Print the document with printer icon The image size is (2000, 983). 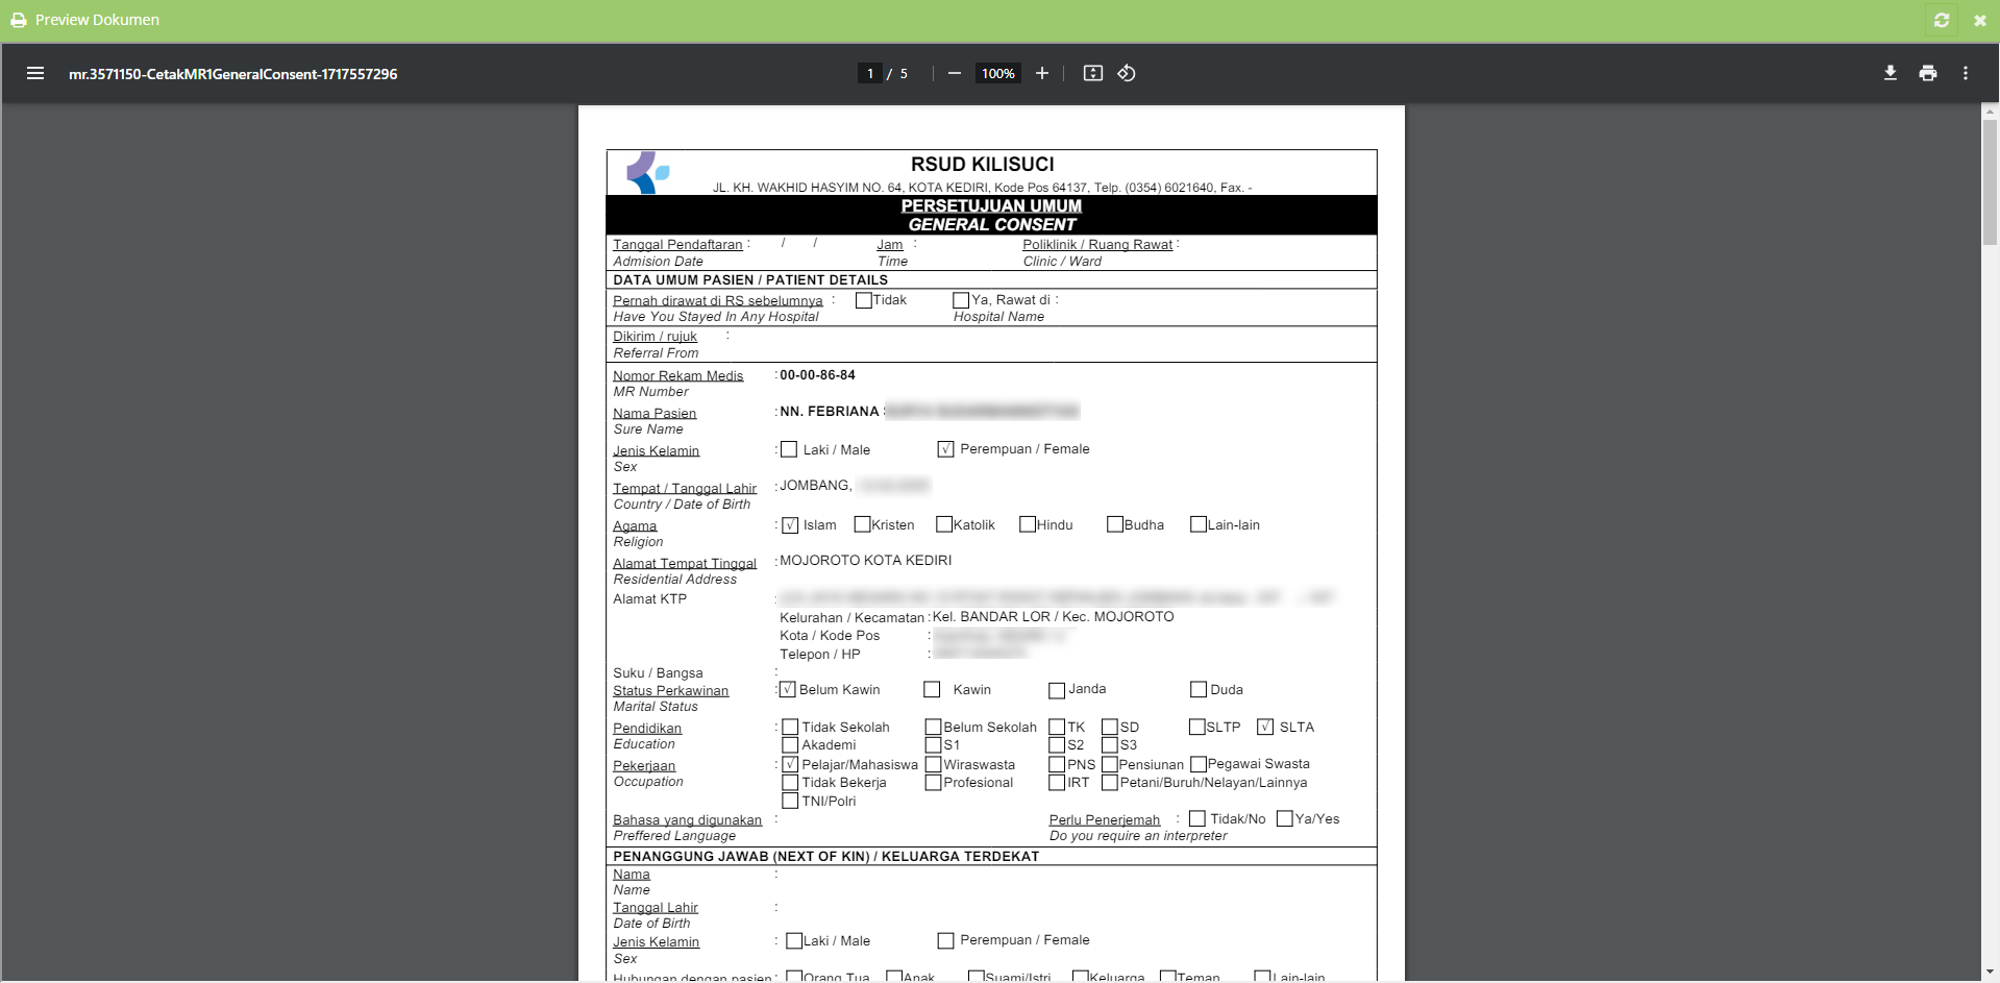pyautogui.click(x=1928, y=73)
